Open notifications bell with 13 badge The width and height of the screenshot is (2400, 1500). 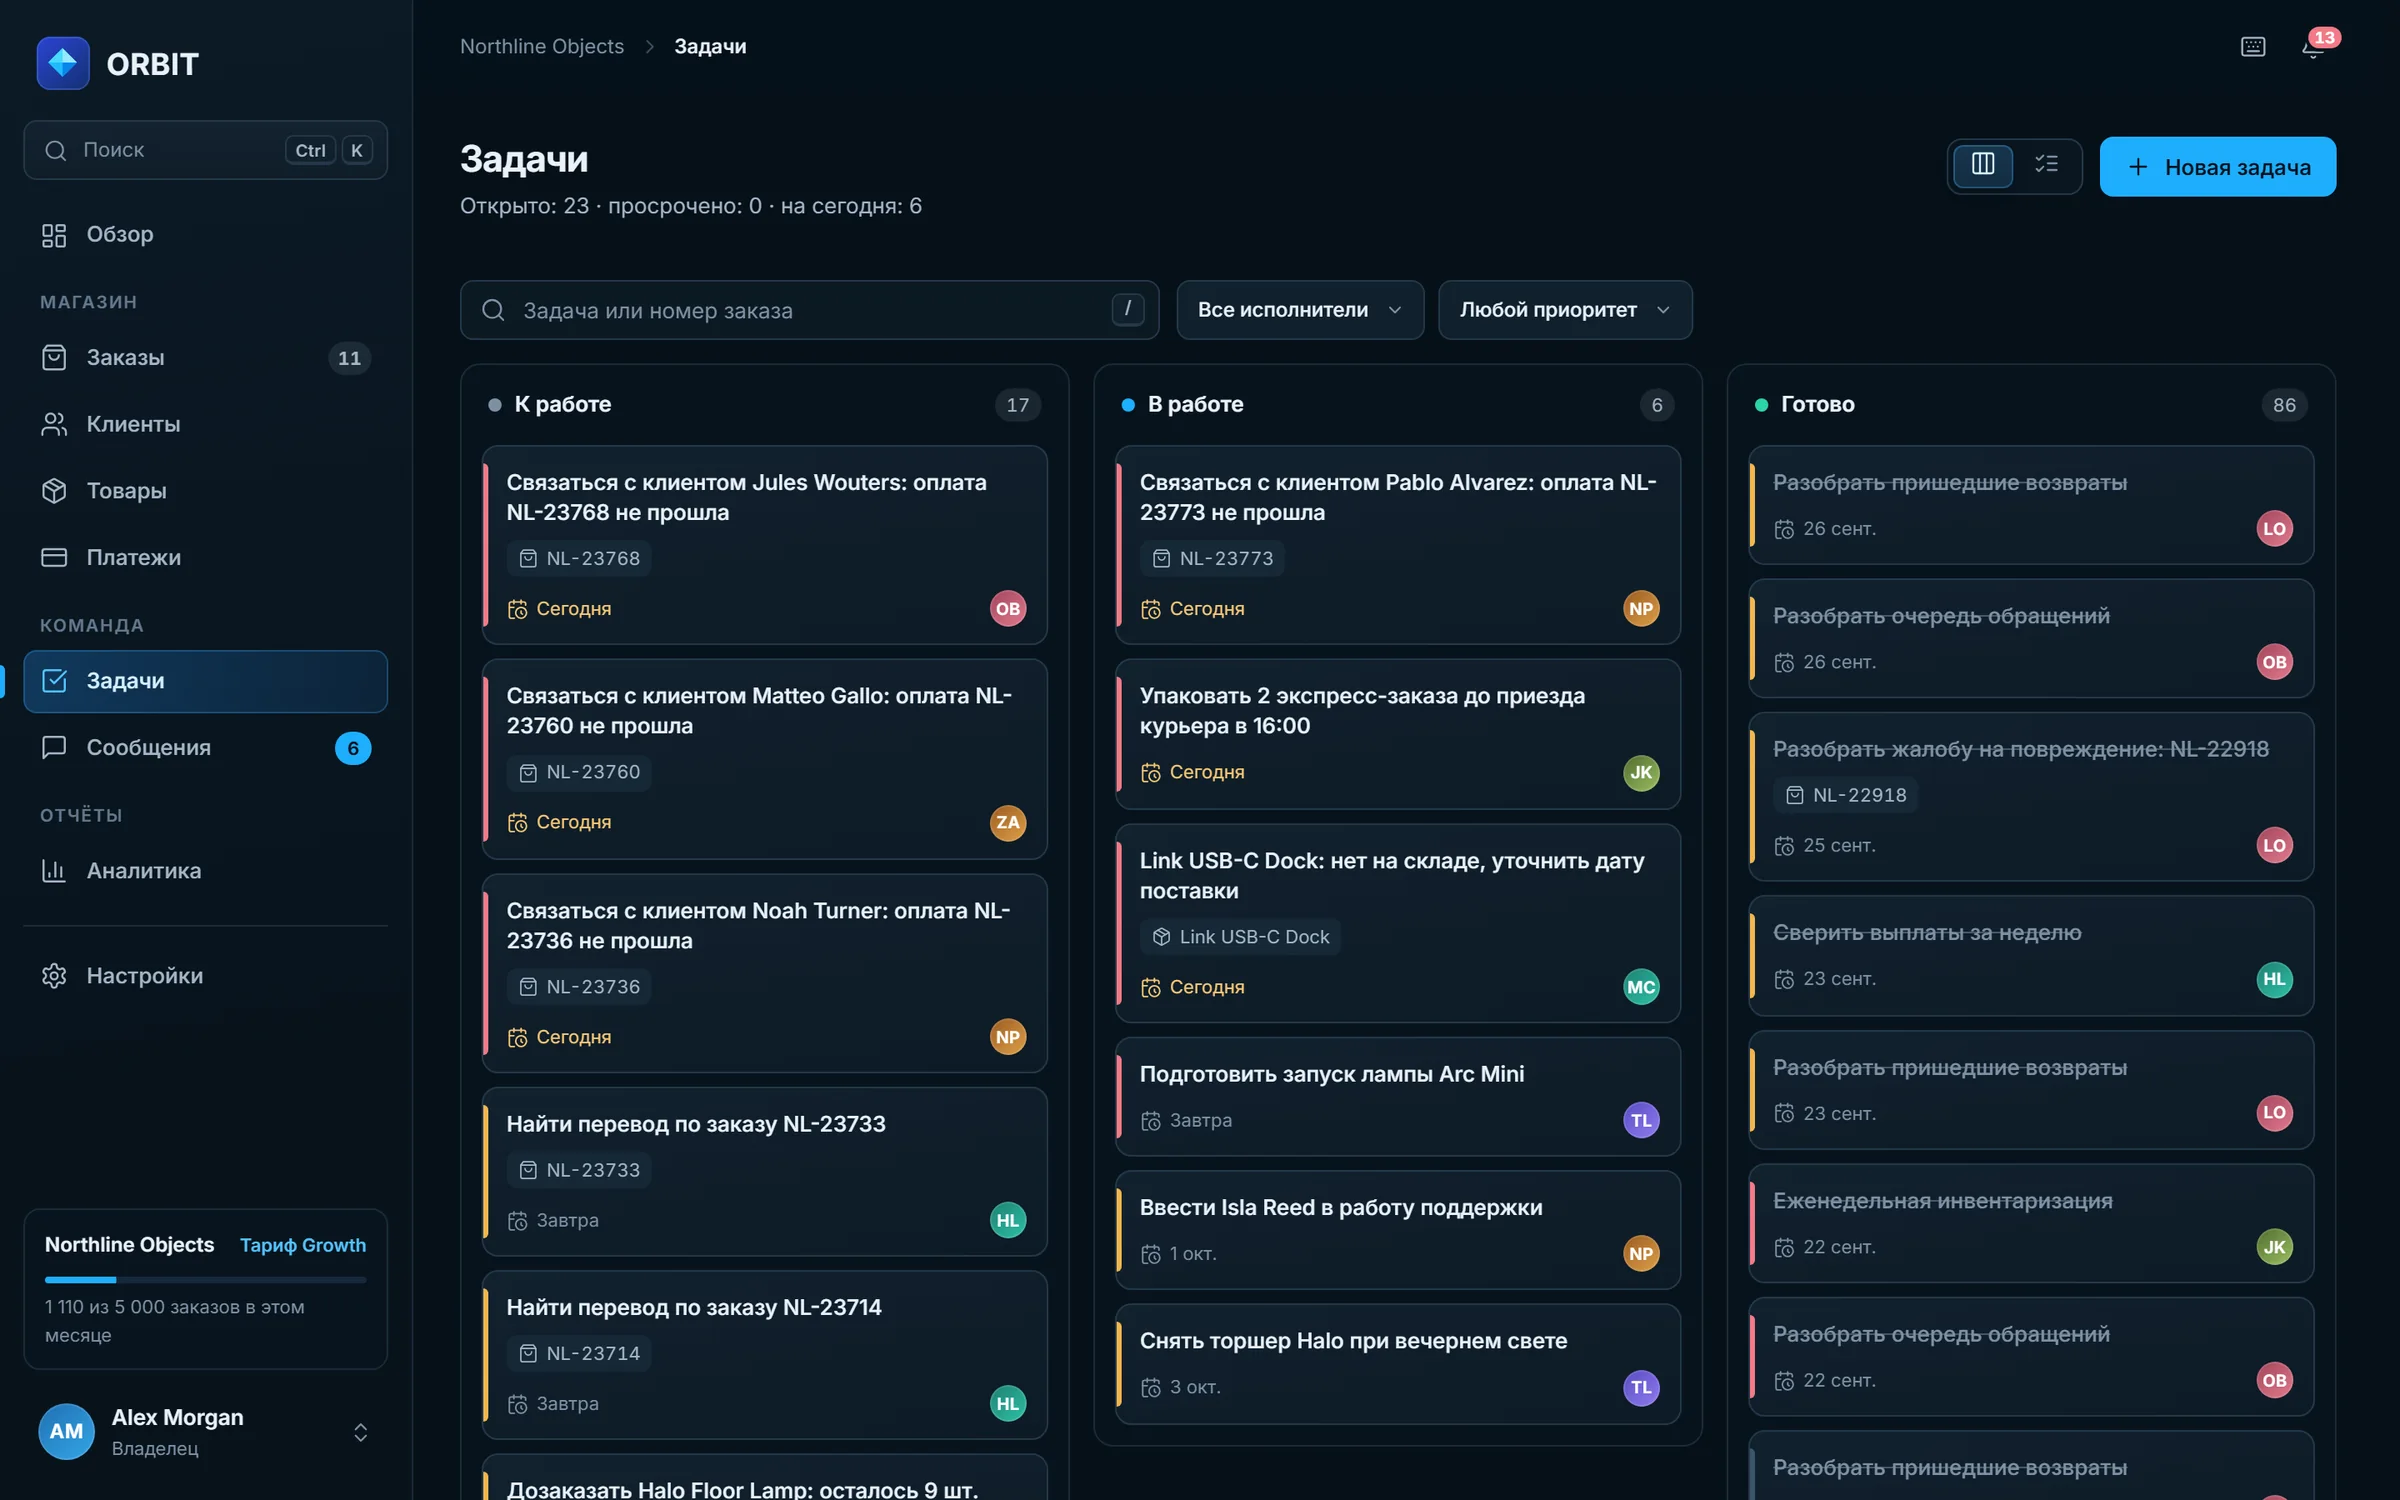click(2313, 47)
